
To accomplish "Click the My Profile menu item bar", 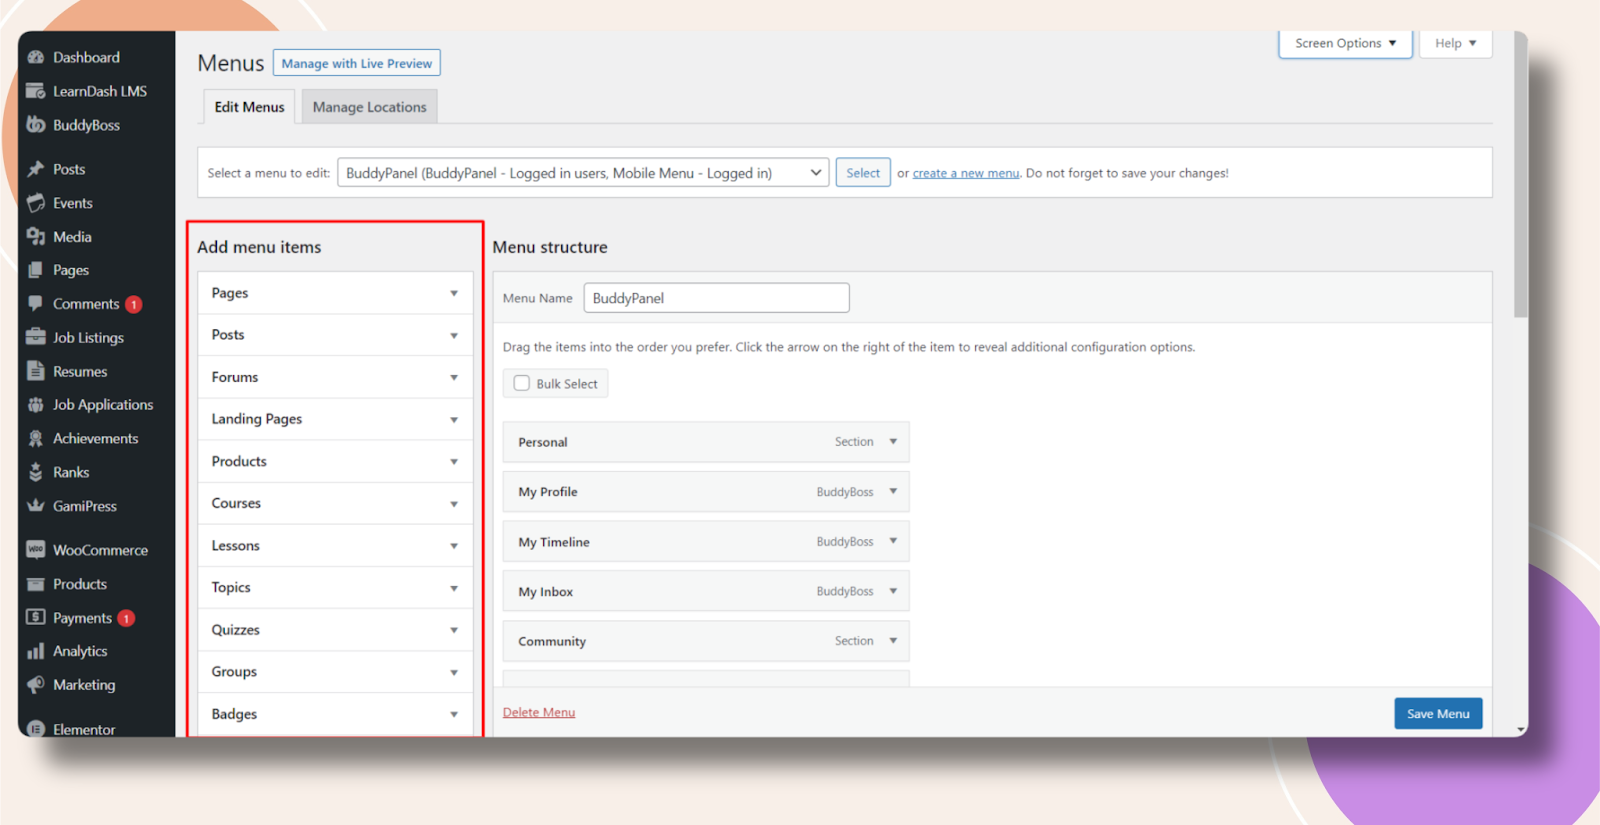I will pyautogui.click(x=706, y=492).
